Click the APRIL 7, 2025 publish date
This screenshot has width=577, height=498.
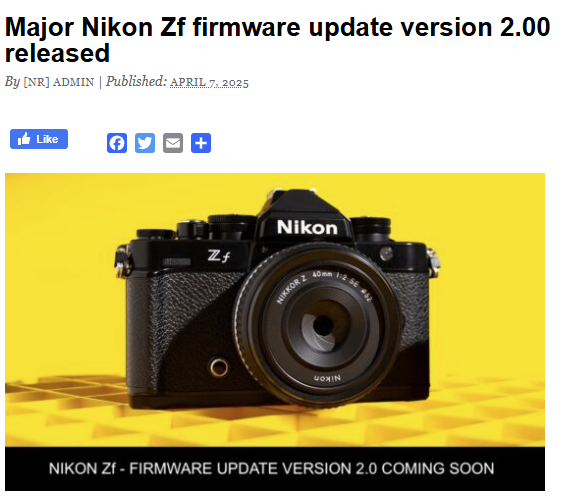209,82
